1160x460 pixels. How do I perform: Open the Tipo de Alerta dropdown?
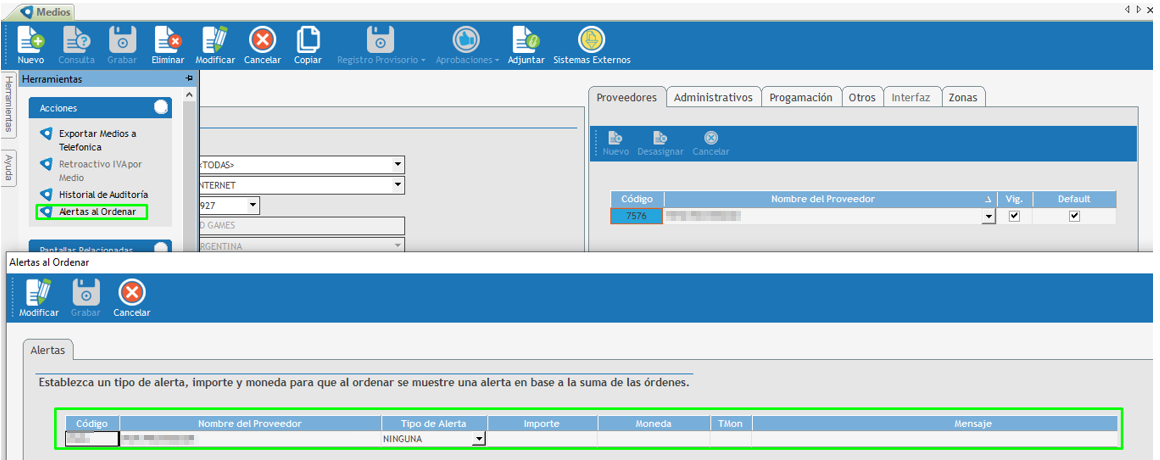click(479, 439)
